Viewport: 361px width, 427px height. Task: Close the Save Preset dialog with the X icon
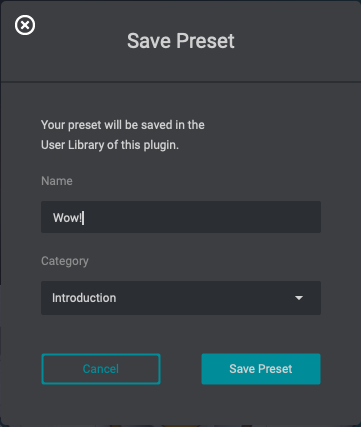25,25
